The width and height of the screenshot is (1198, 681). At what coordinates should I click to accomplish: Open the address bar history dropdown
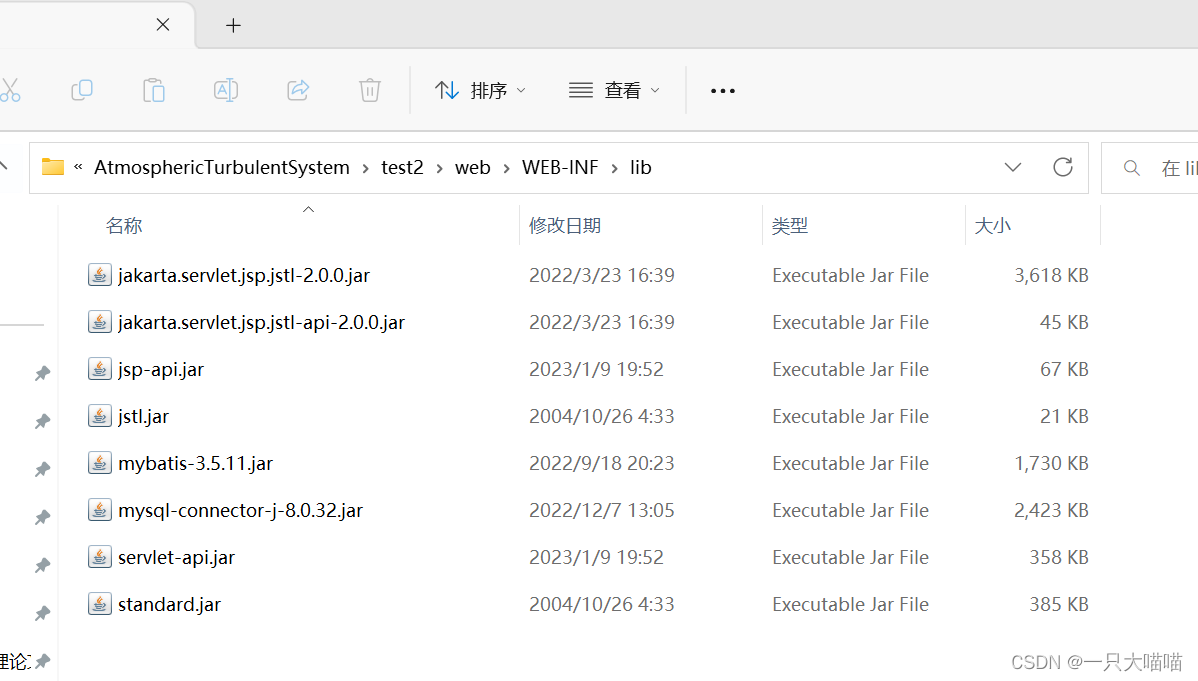pos(1012,167)
